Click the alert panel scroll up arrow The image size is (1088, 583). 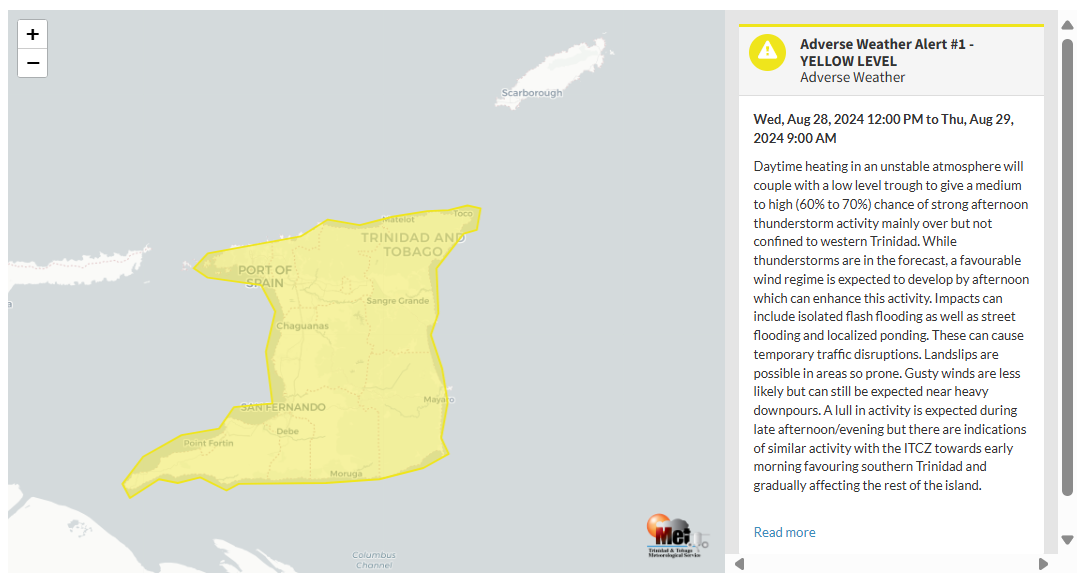tap(1067, 25)
